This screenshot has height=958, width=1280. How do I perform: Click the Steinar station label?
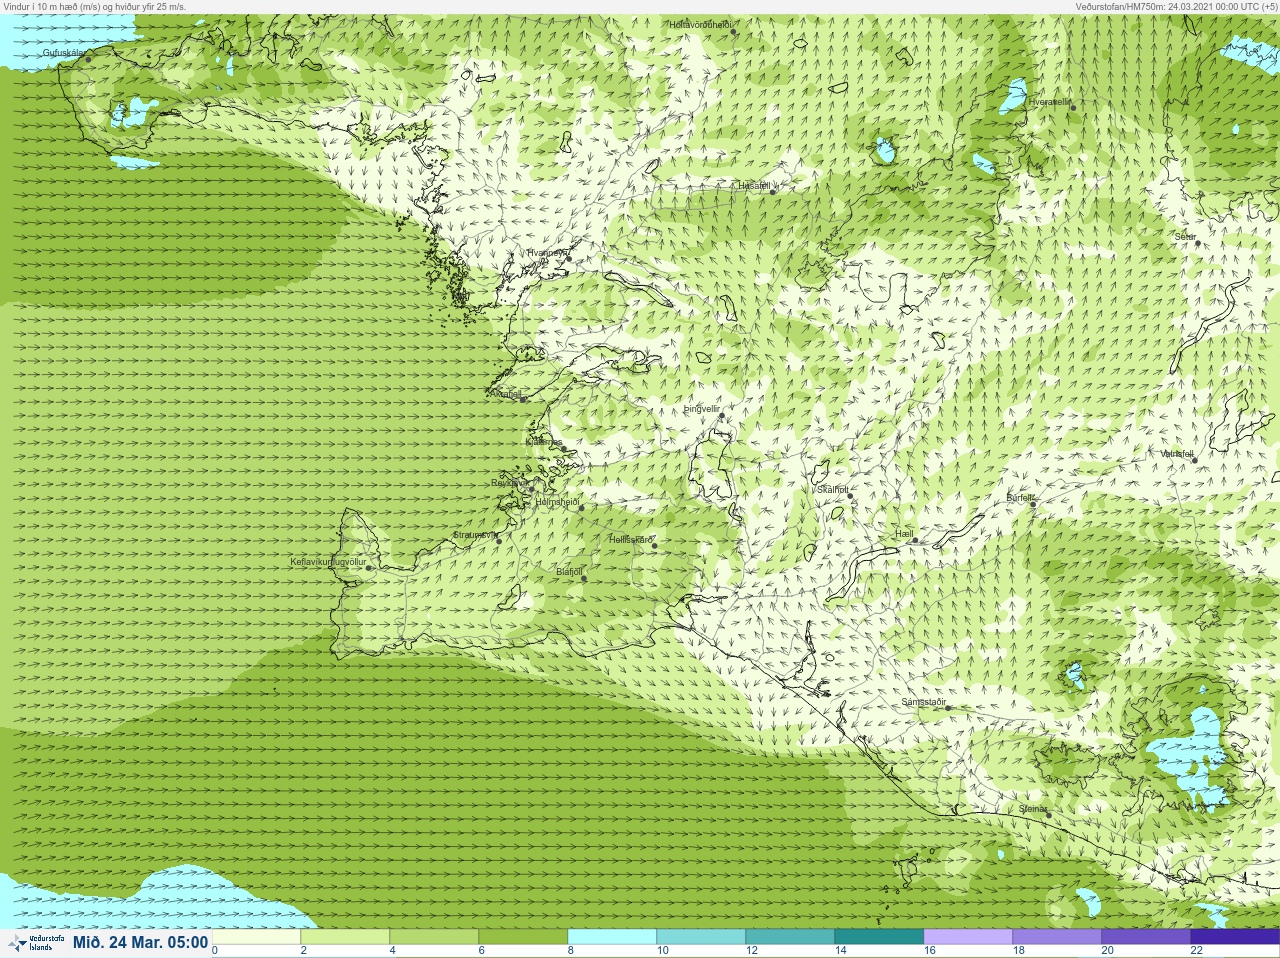click(1033, 809)
